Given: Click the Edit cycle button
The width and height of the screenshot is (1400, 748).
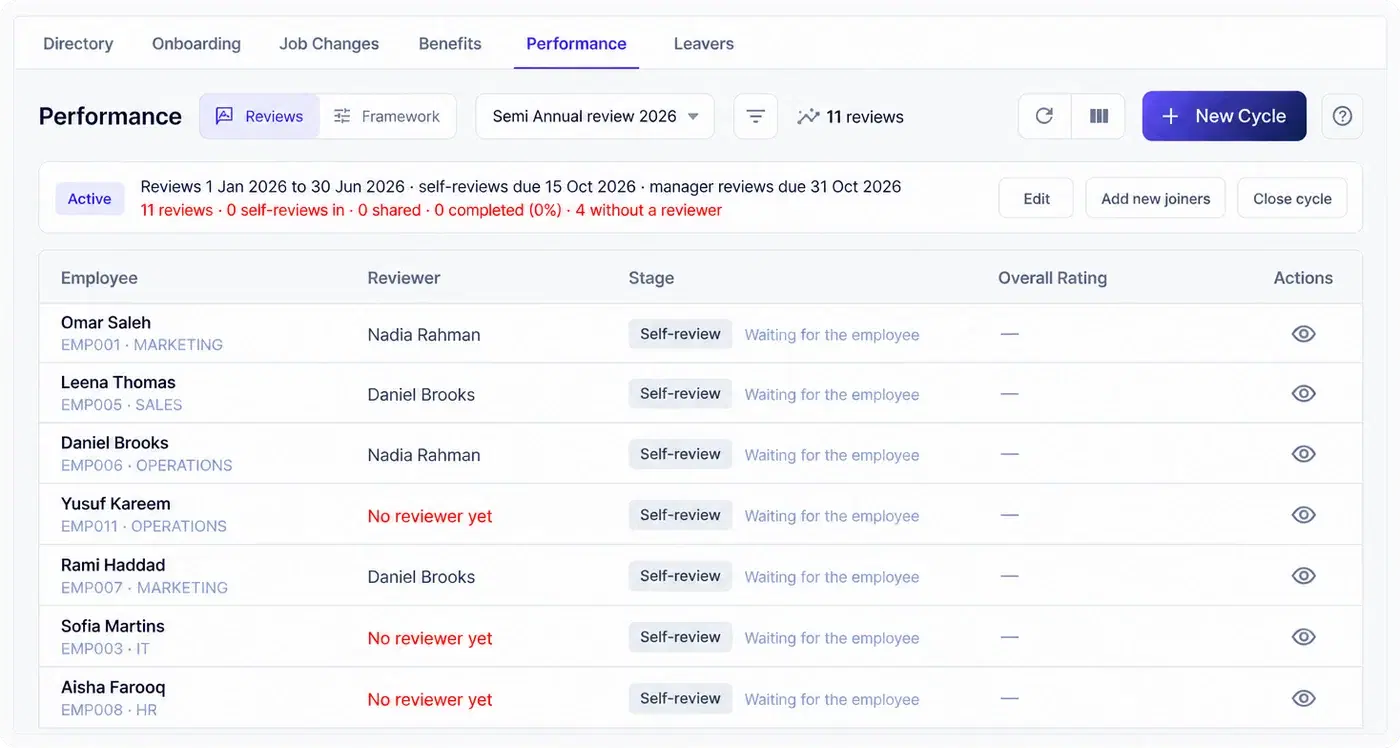Looking at the screenshot, I should [x=1036, y=198].
